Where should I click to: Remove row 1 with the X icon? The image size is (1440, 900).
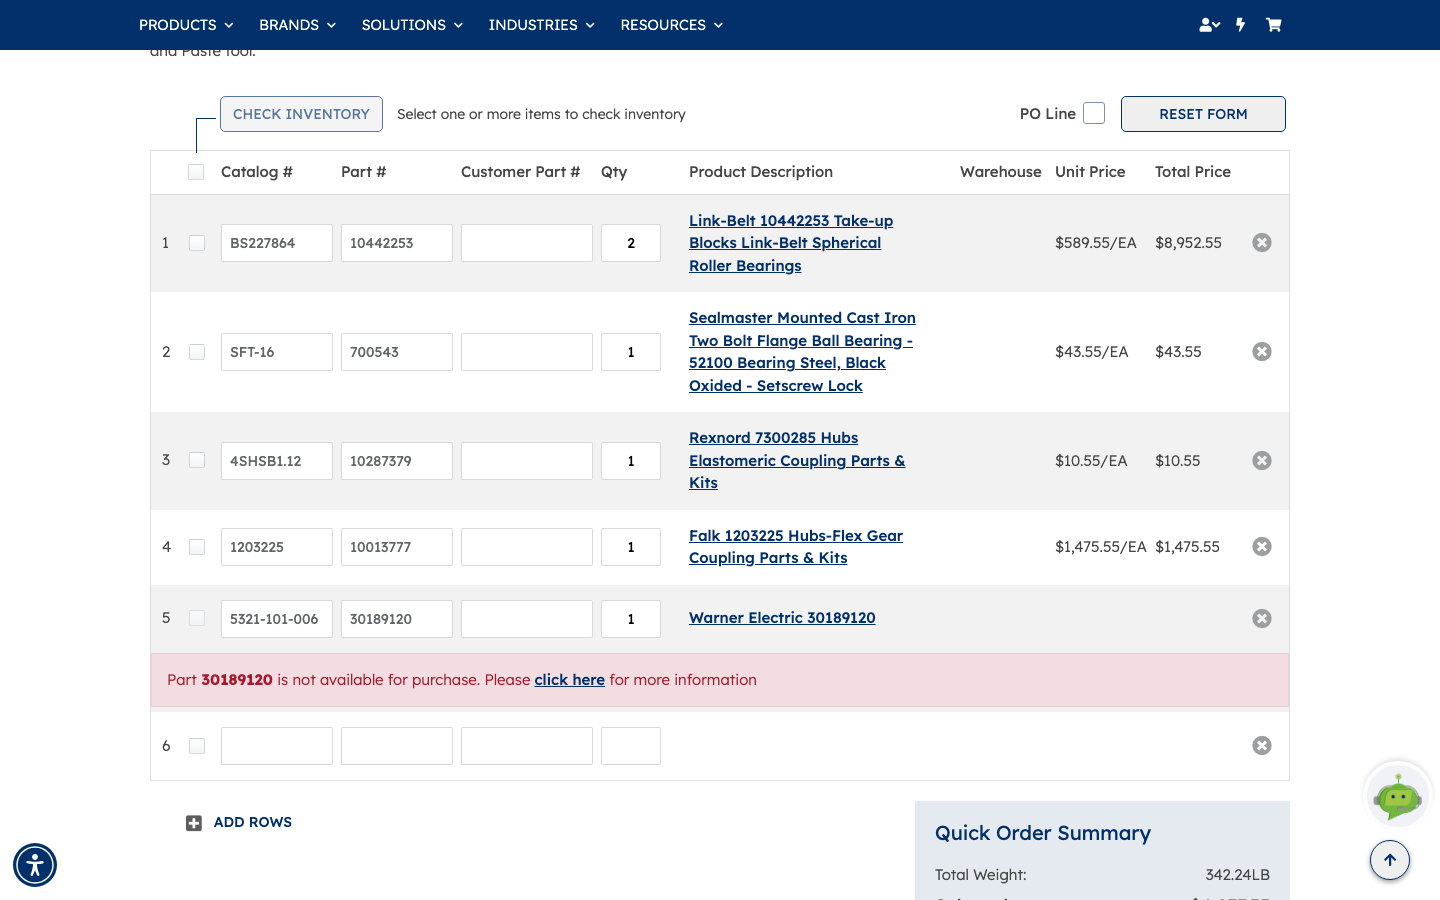pos(1262,243)
